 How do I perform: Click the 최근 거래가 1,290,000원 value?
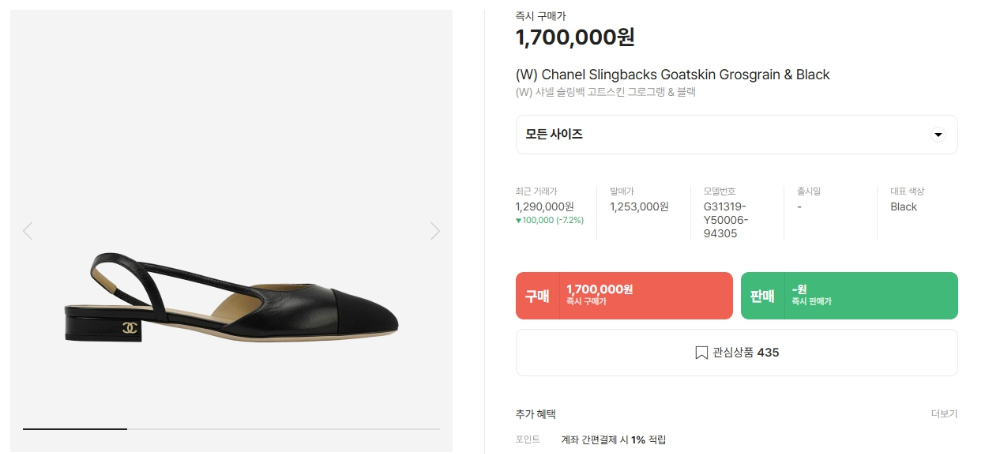click(x=545, y=207)
